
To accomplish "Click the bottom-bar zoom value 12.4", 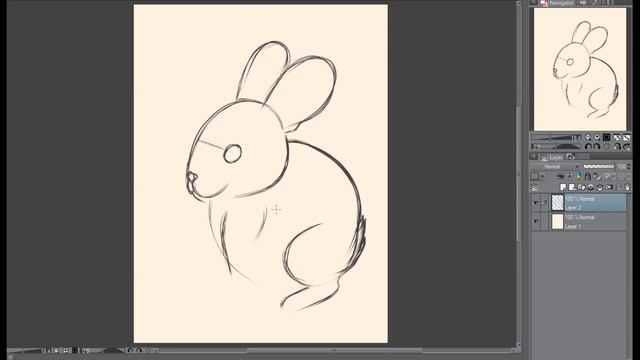I will click(x=46, y=351).
